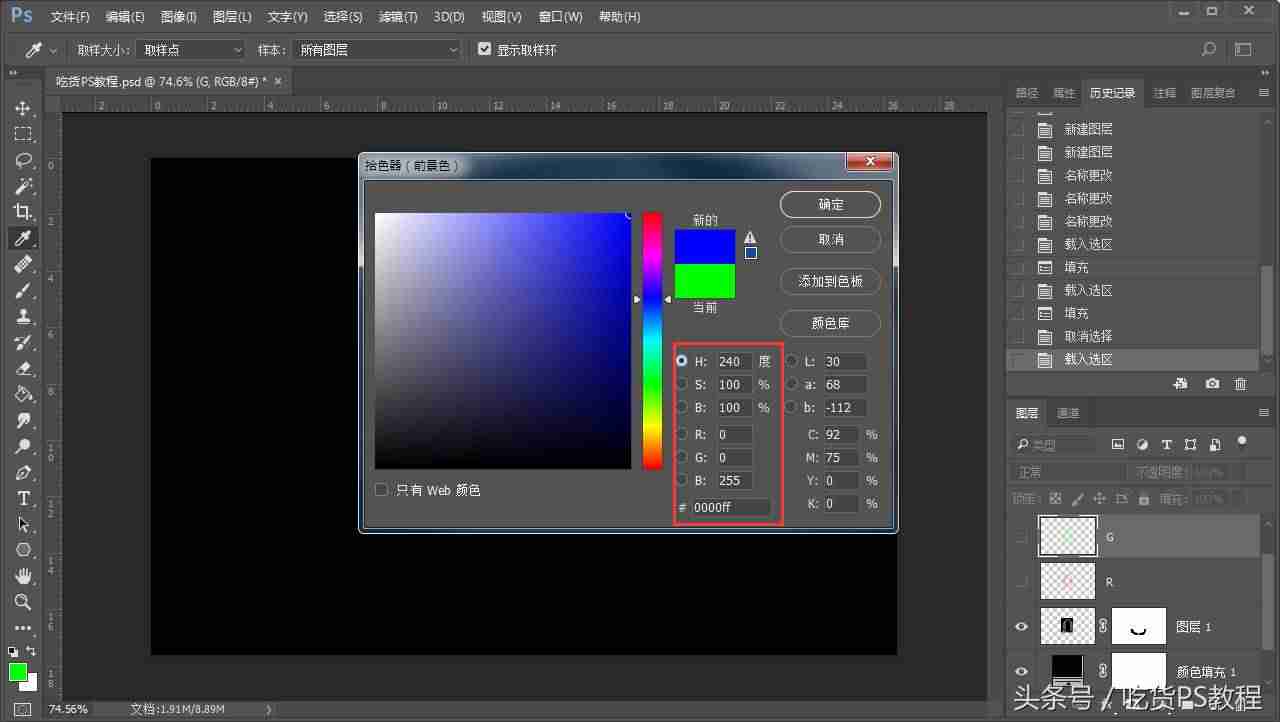Click the green current color swatch
Viewport: 1280px width, 722px height.
click(x=705, y=281)
